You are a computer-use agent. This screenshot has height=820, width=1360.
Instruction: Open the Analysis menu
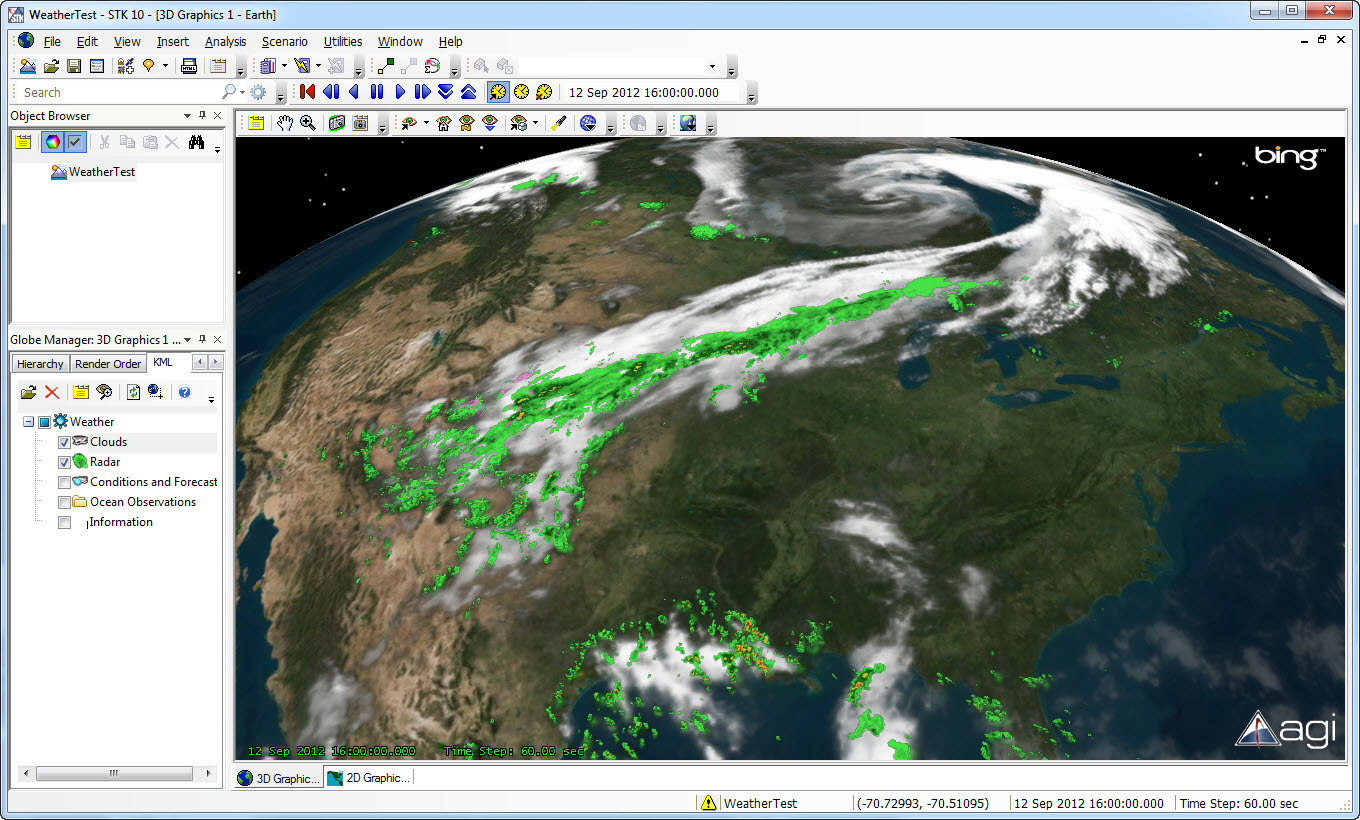[225, 42]
